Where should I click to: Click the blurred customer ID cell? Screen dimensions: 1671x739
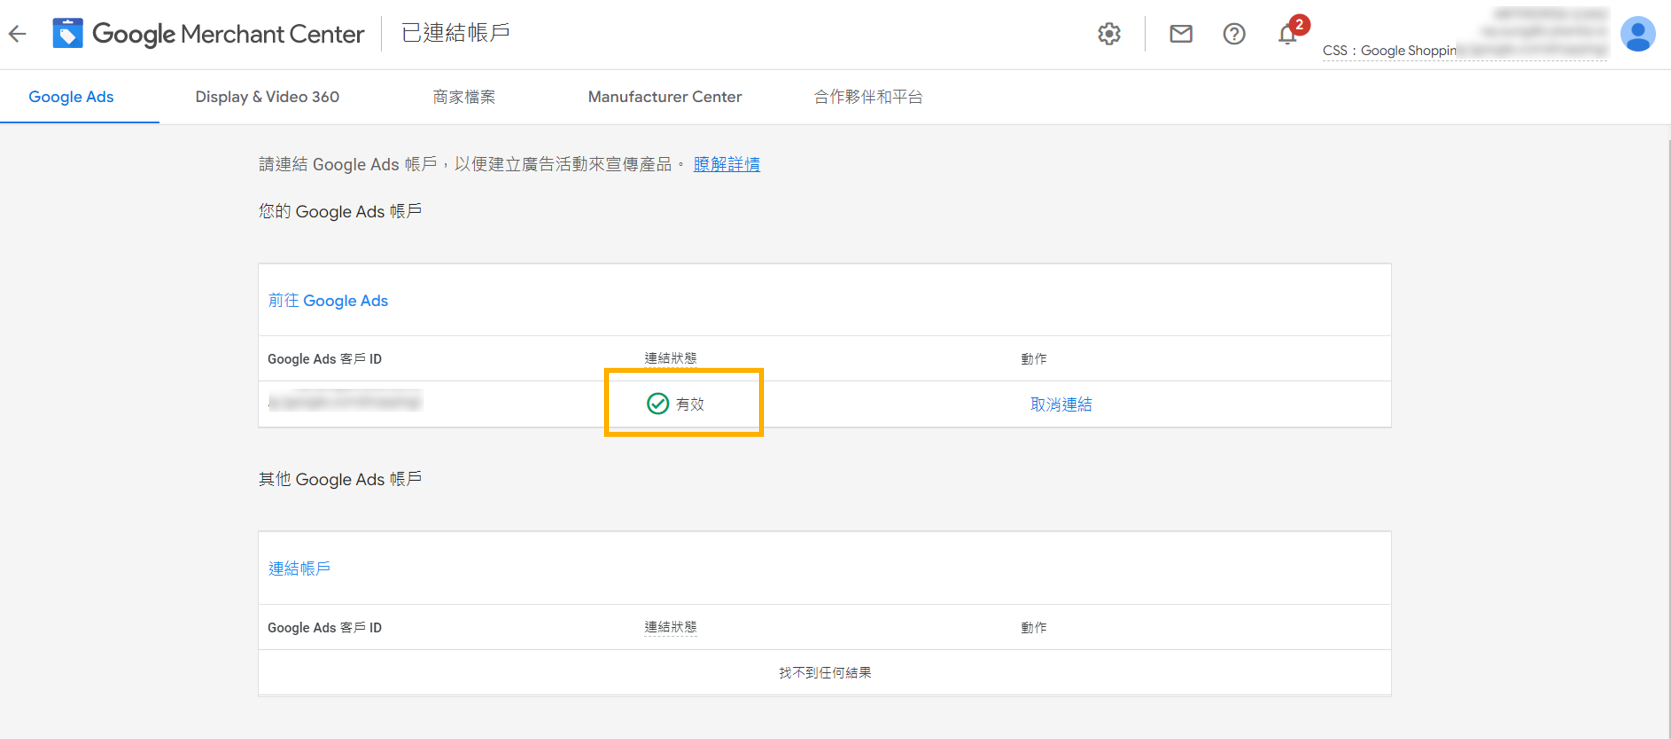coord(345,402)
